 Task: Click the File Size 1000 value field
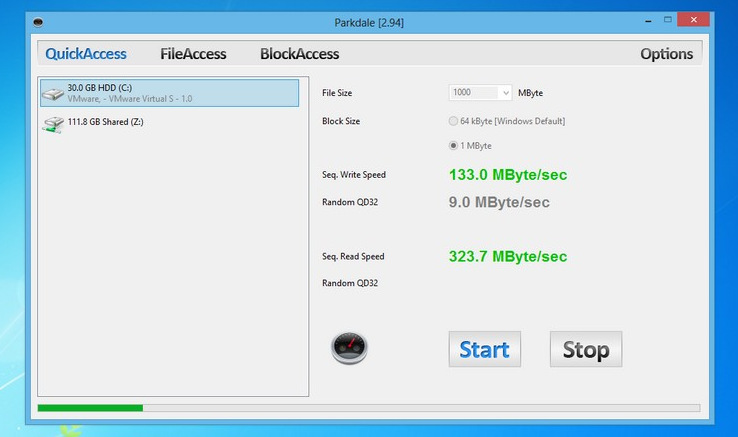474,93
